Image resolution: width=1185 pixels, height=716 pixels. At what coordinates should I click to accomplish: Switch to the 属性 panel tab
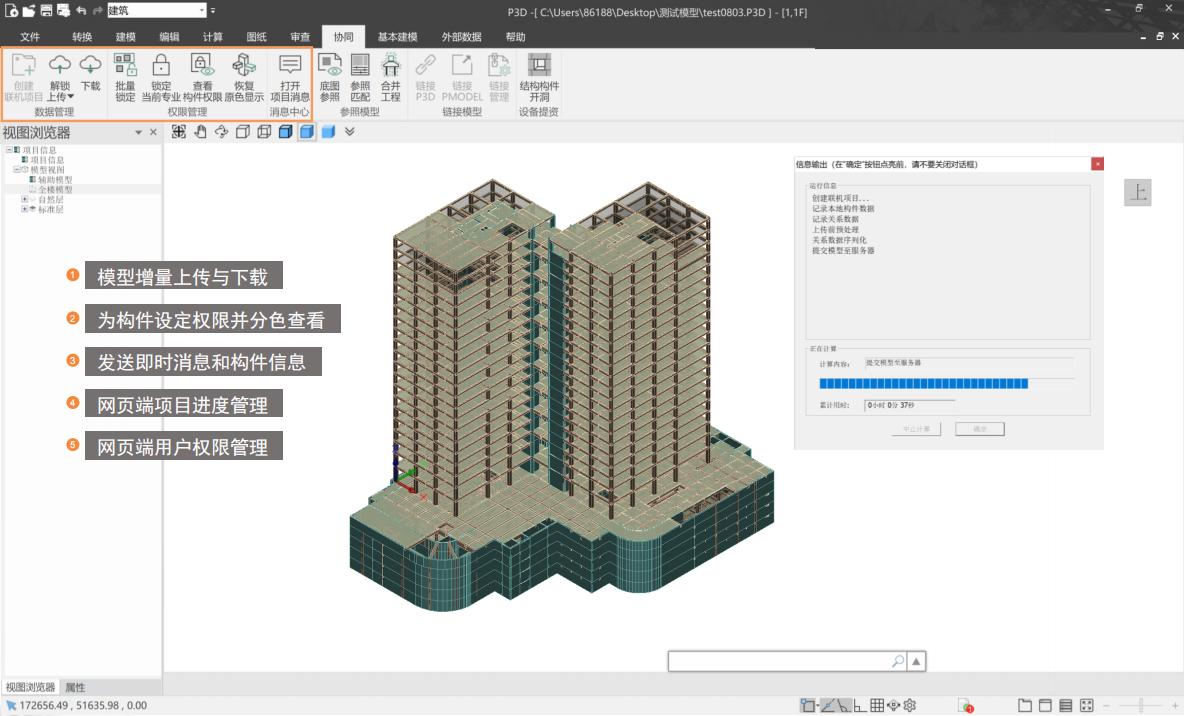75,687
